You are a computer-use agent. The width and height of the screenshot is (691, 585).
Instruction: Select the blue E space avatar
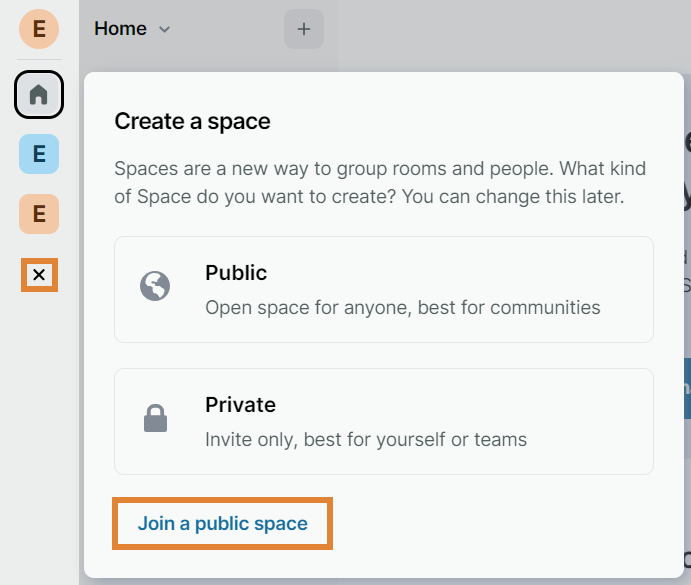[39, 154]
